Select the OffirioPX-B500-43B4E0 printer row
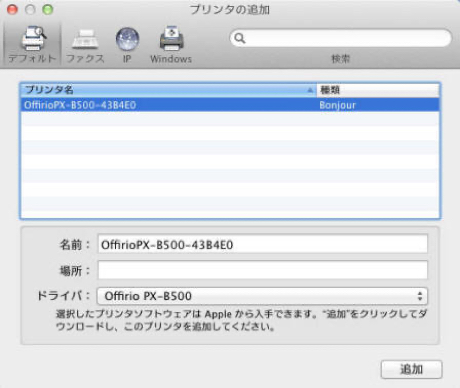460x388 pixels. point(230,105)
